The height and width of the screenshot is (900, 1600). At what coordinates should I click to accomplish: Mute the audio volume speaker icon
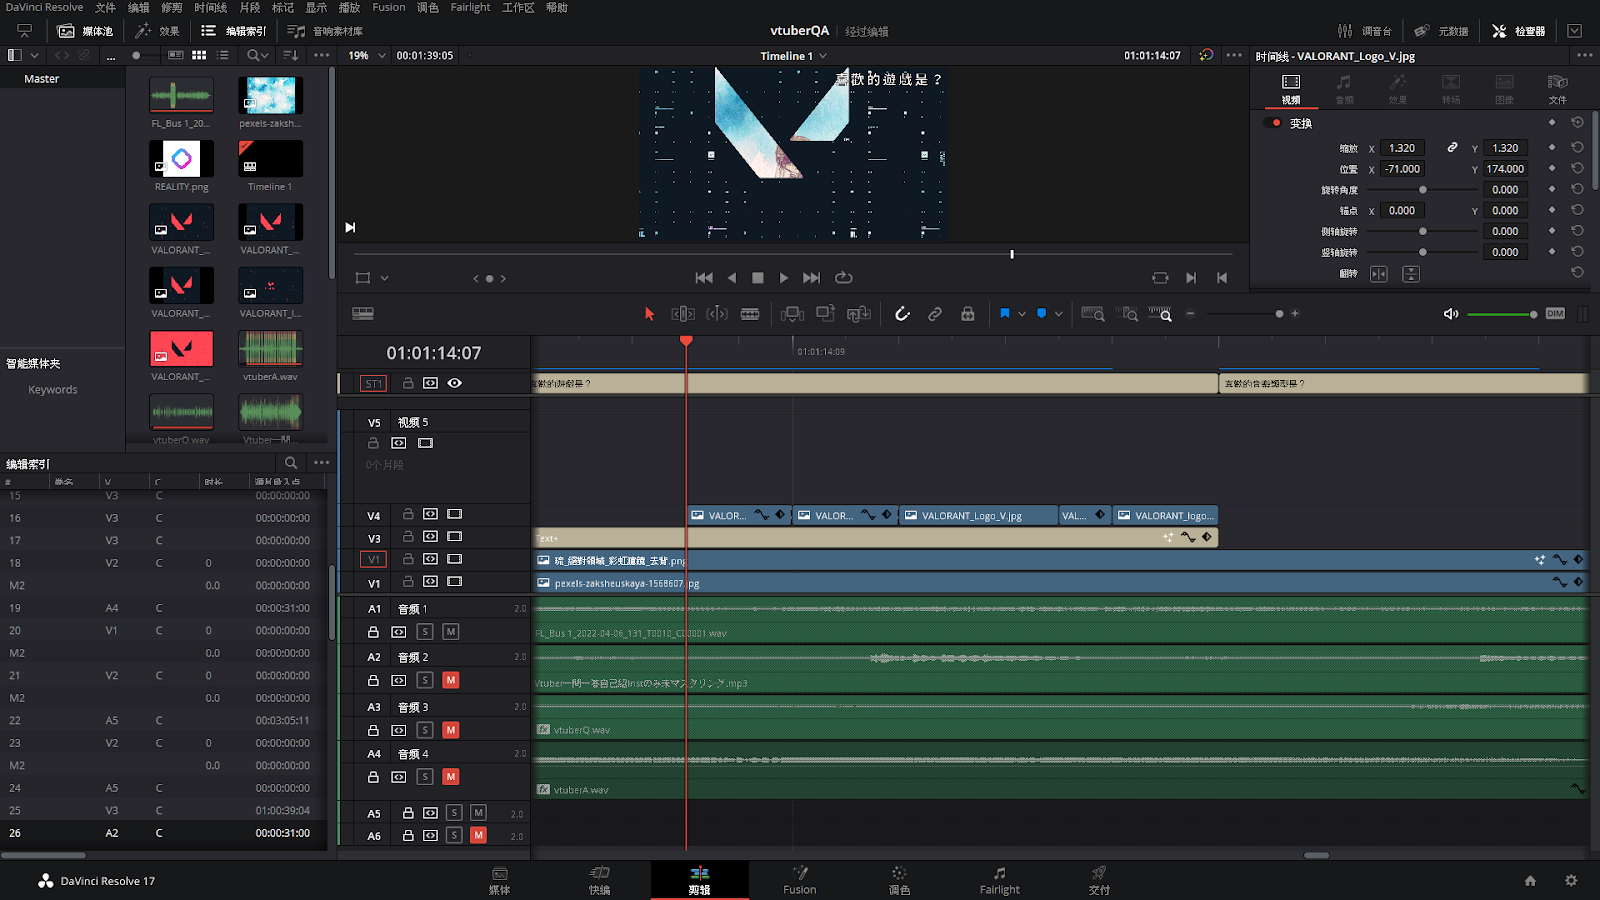[1451, 314]
